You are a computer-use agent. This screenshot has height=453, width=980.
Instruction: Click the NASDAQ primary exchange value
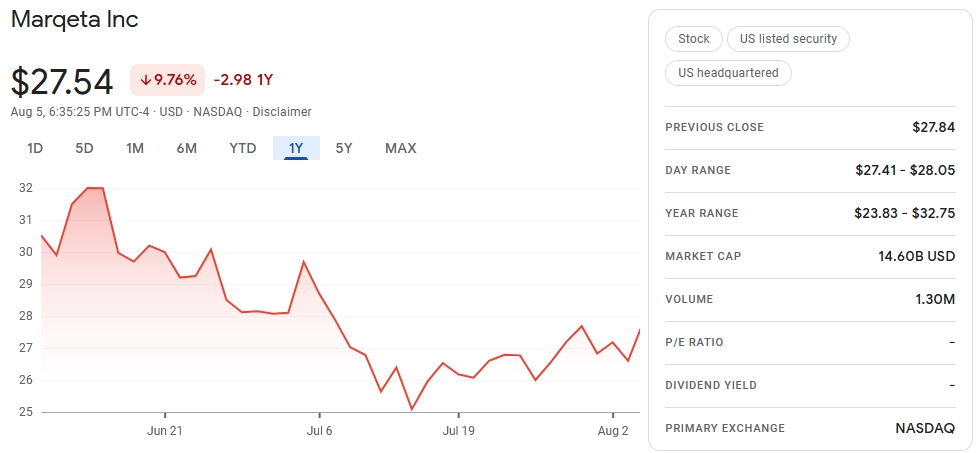coord(925,429)
